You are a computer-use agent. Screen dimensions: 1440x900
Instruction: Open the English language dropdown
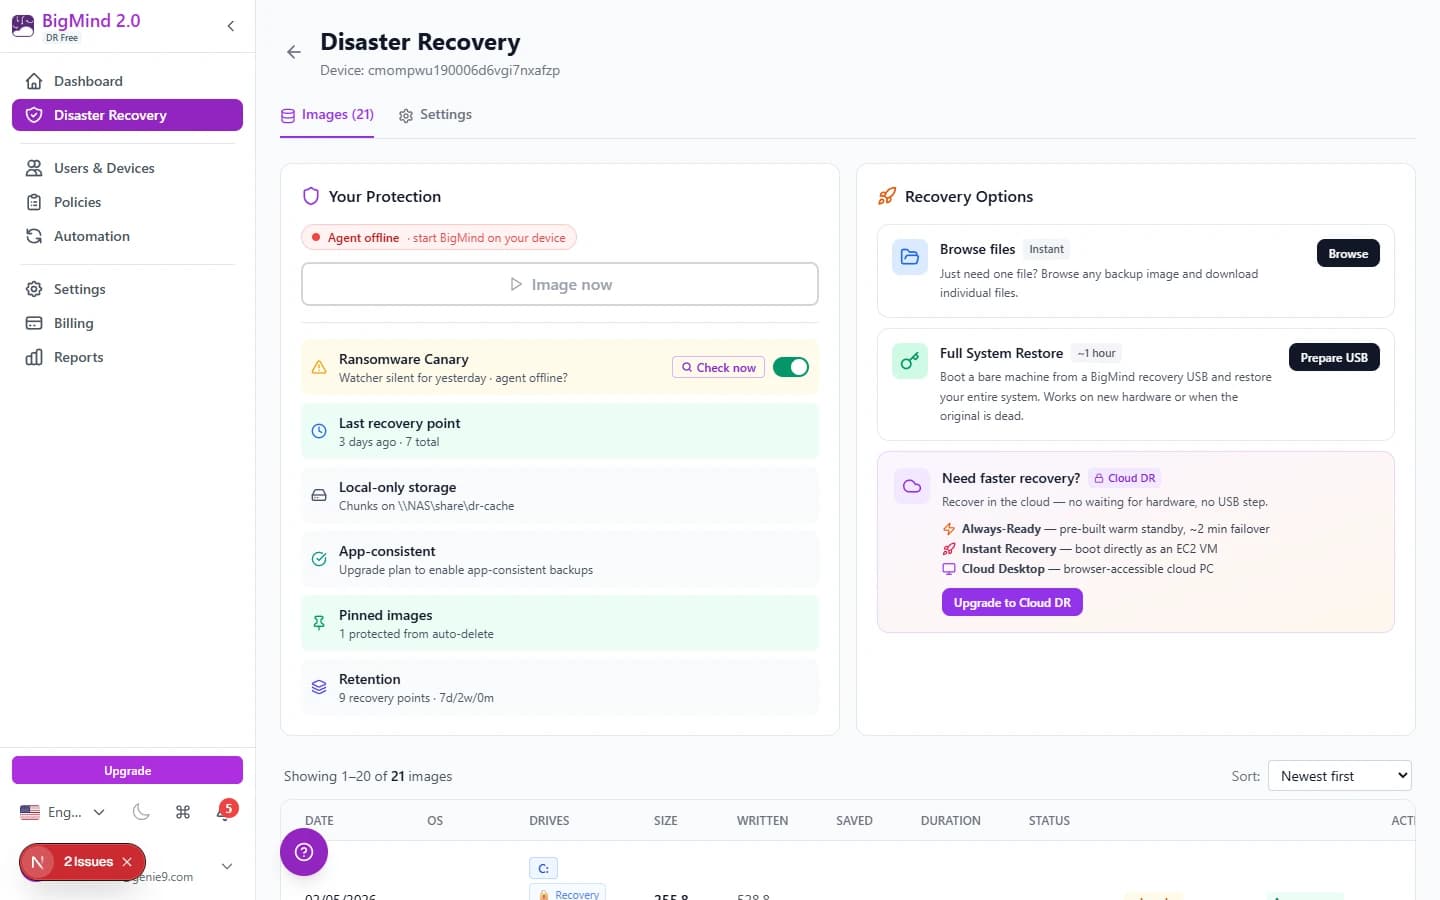pos(63,812)
